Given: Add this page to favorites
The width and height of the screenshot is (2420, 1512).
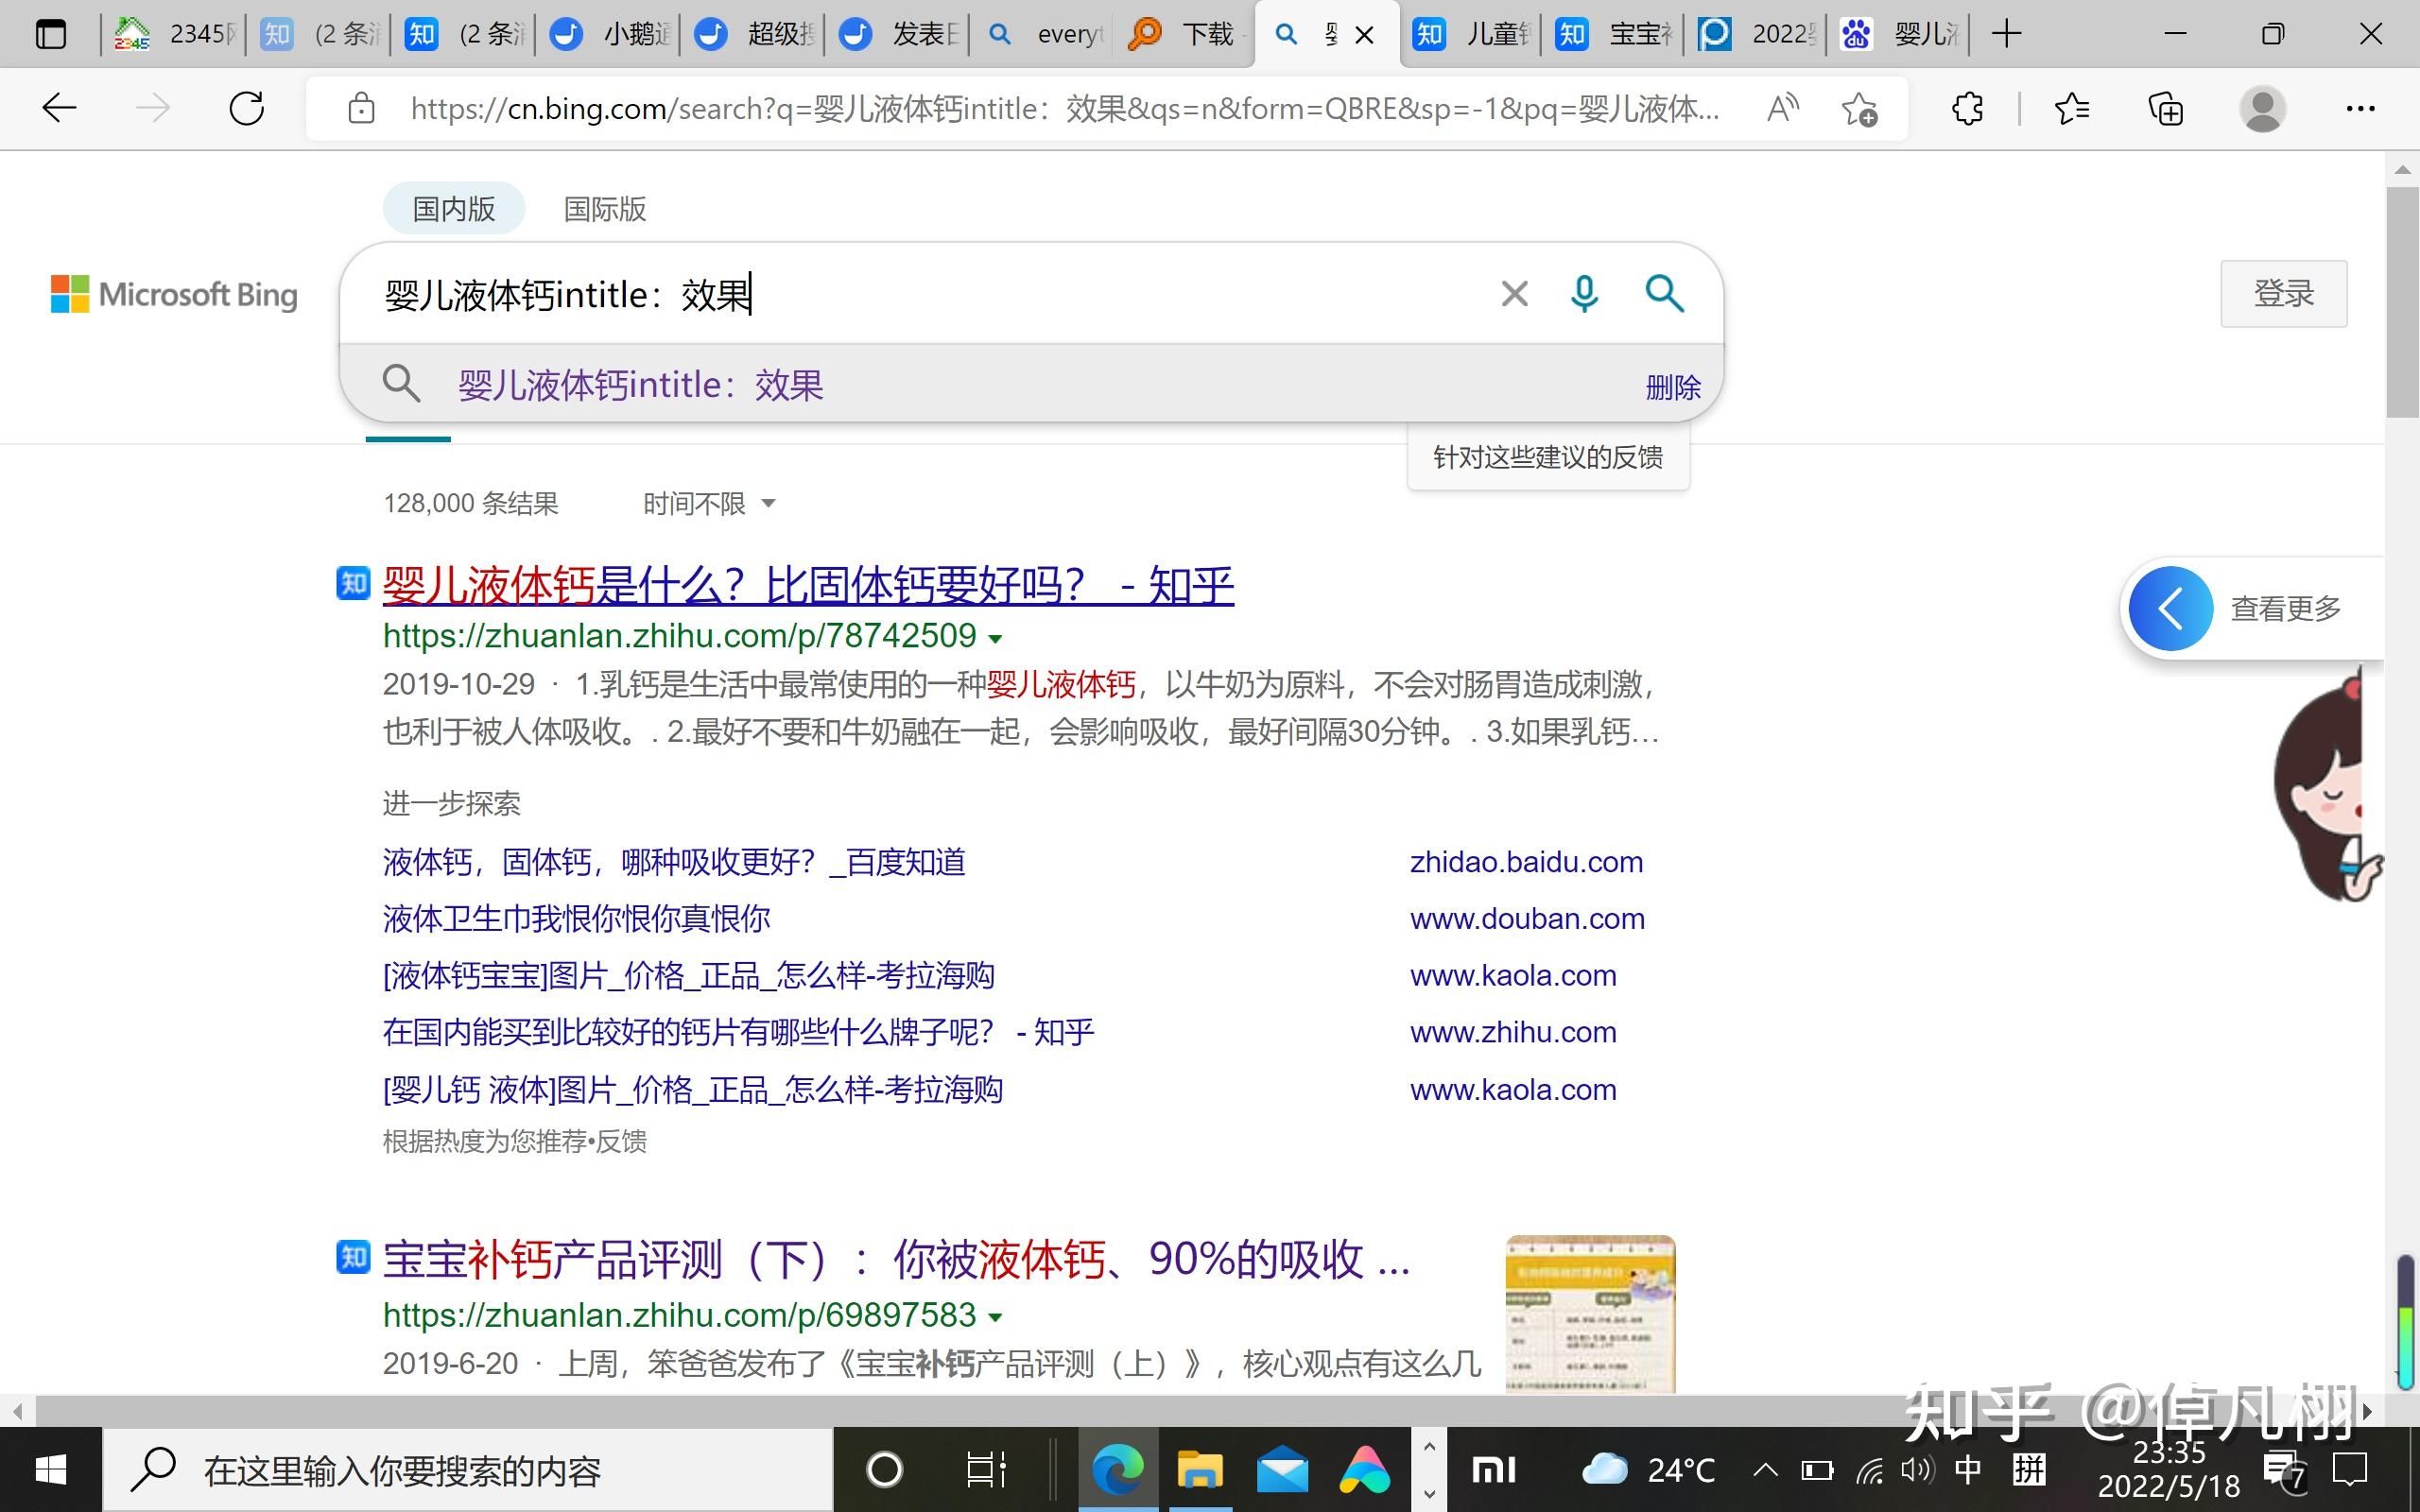Looking at the screenshot, I should (x=1859, y=108).
